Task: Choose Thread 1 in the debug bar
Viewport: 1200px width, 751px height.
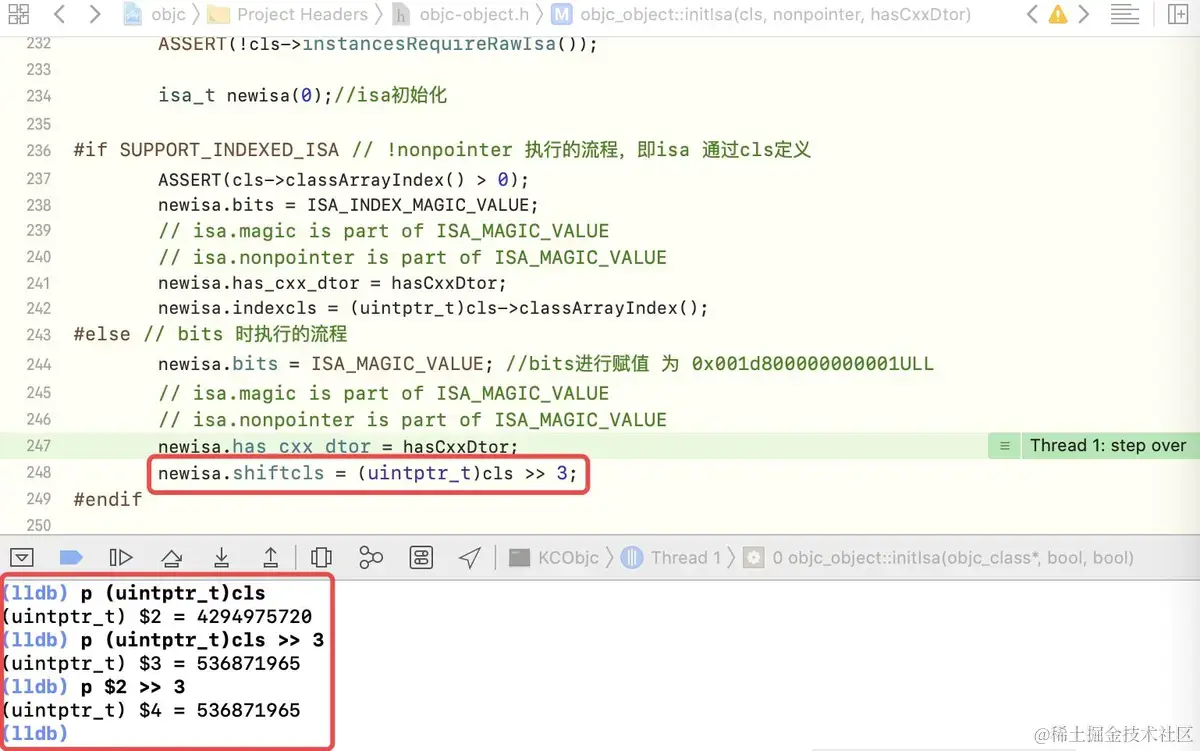Action: [671, 557]
